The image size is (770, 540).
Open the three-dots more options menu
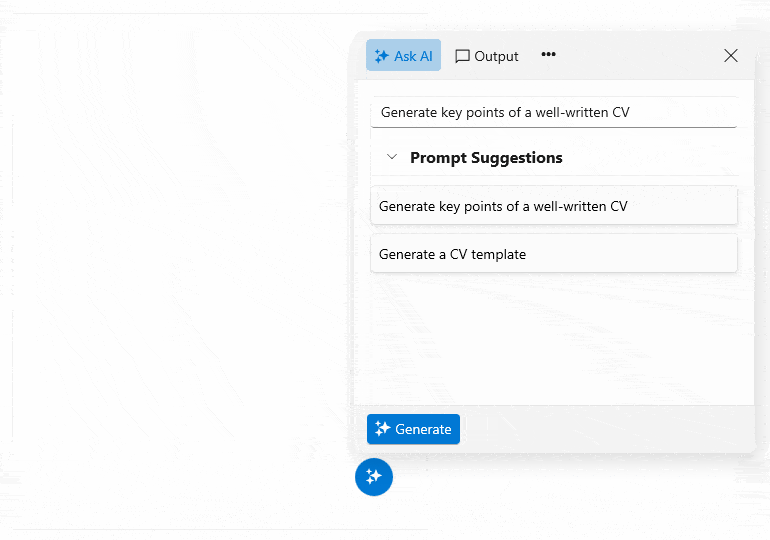coord(549,54)
